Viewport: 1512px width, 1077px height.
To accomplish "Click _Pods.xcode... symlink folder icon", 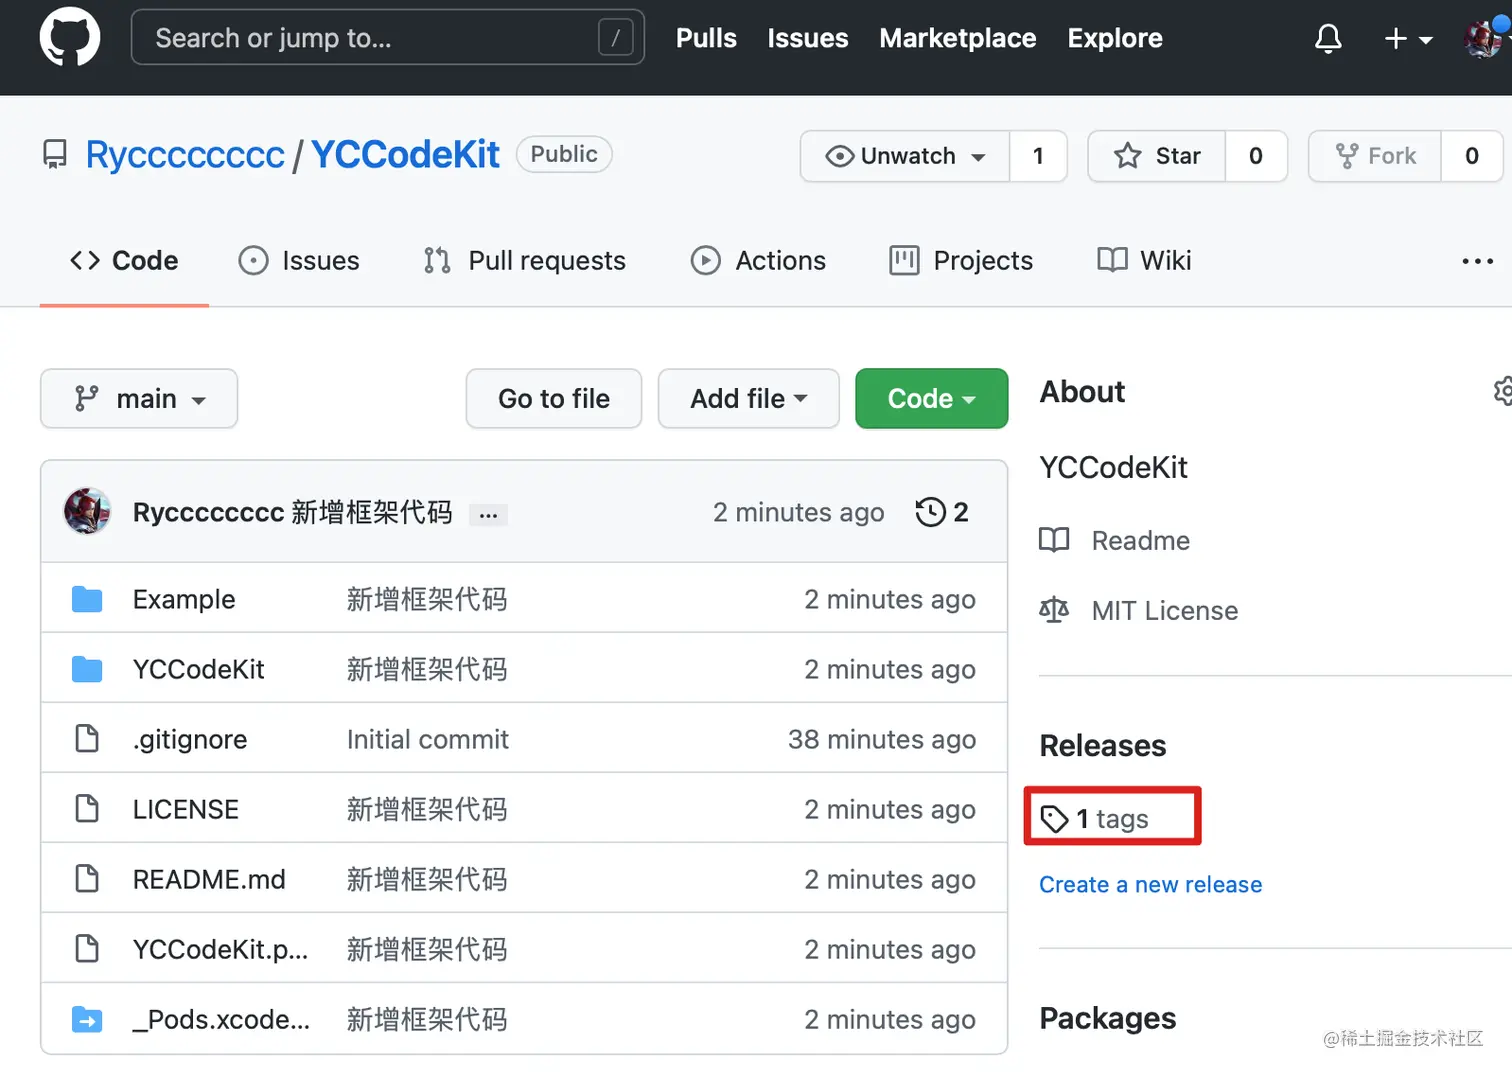I will pyautogui.click(x=87, y=1019).
